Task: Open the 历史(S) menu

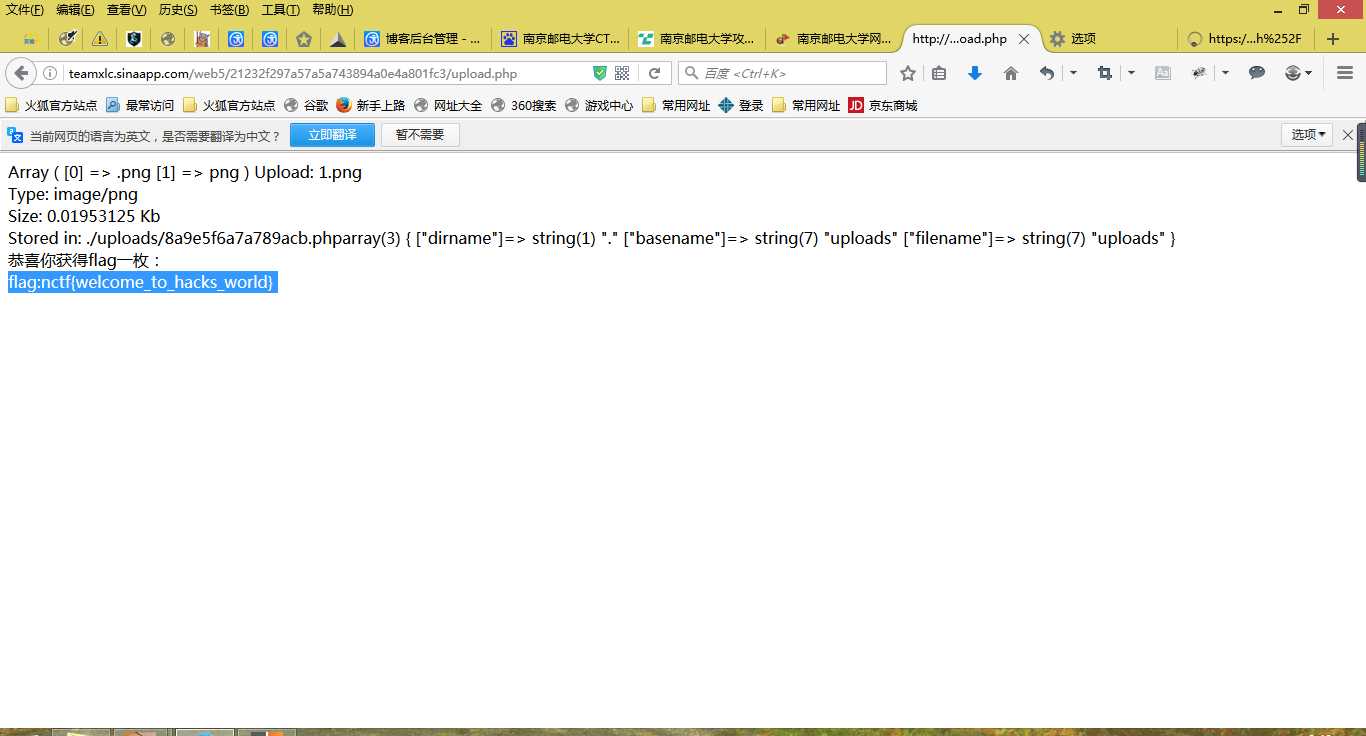Action: coord(178,10)
